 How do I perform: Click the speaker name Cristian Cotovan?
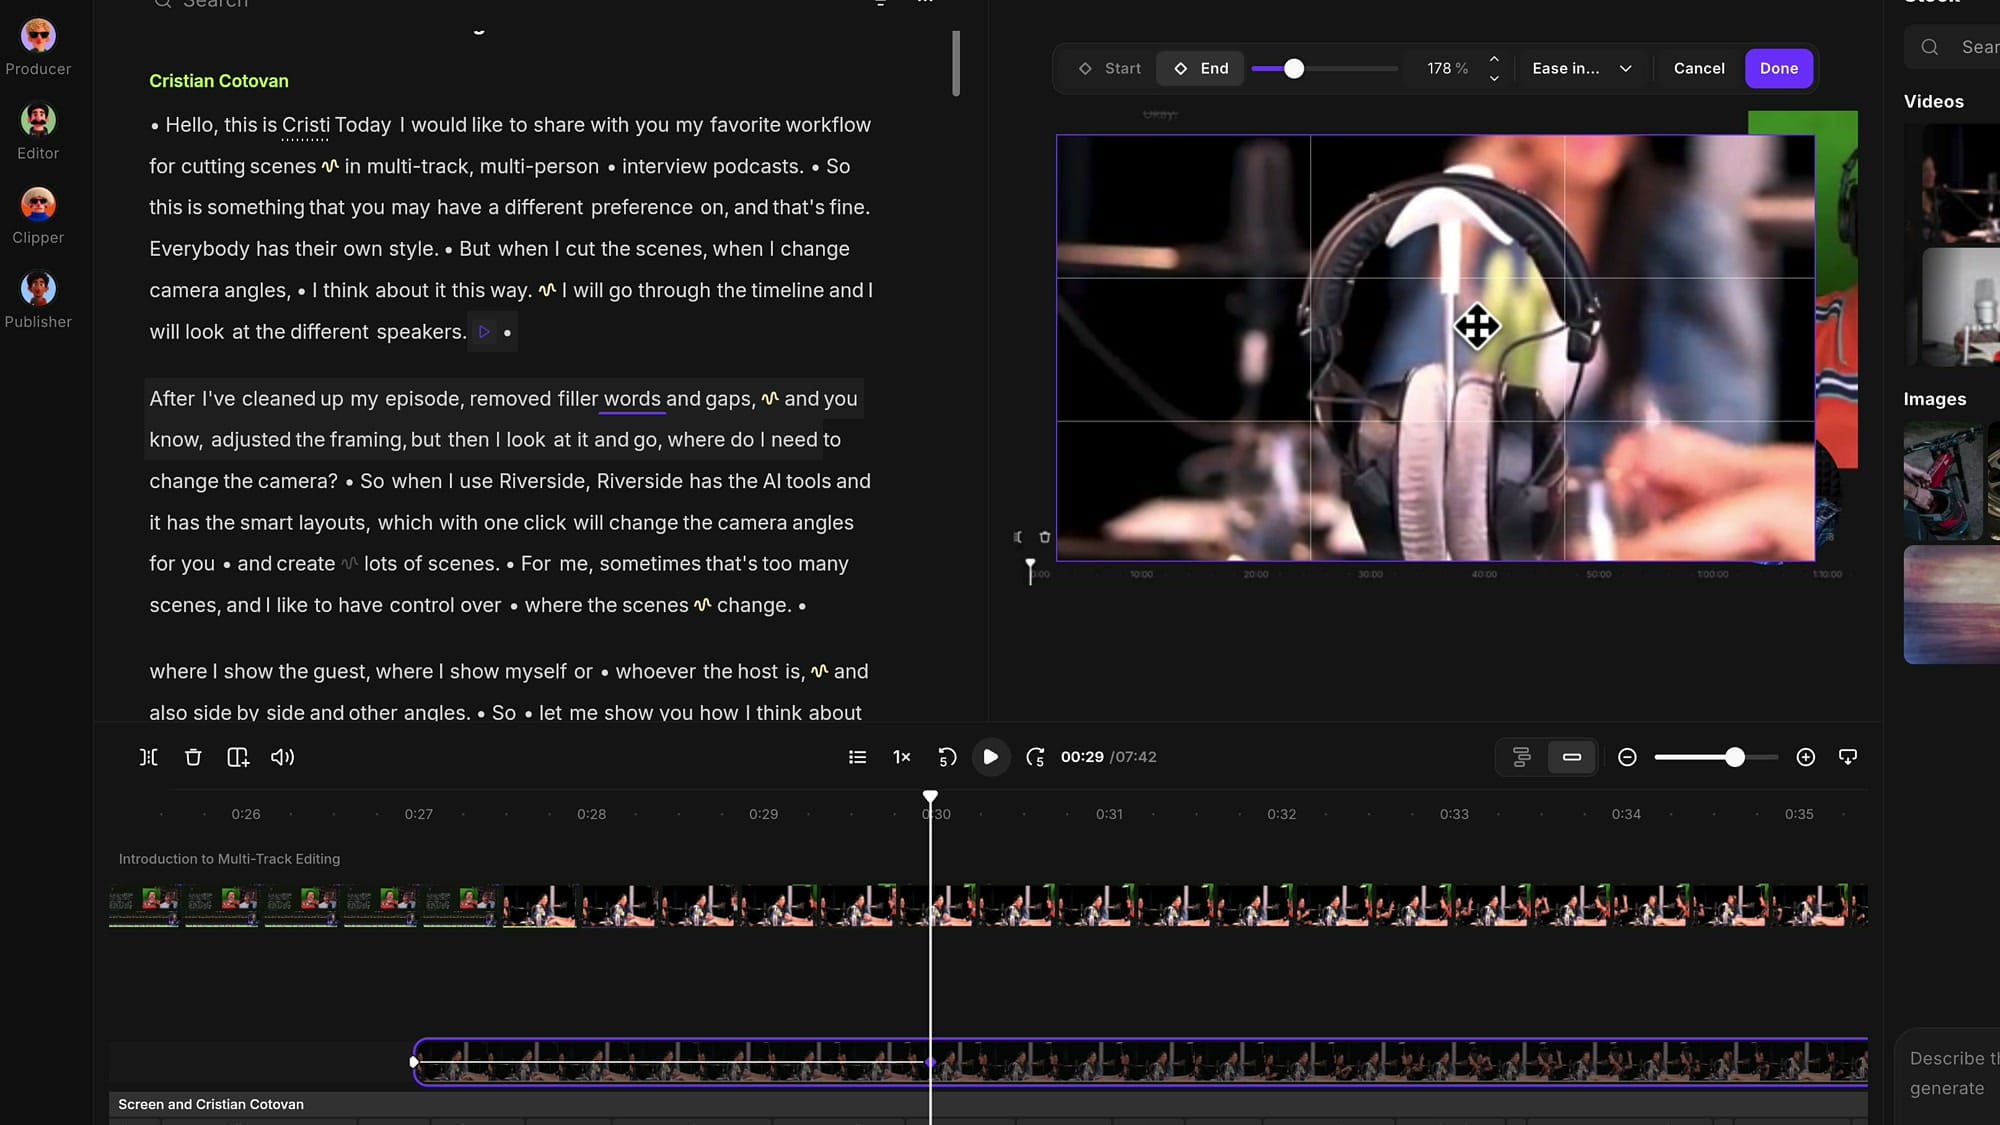[x=219, y=81]
